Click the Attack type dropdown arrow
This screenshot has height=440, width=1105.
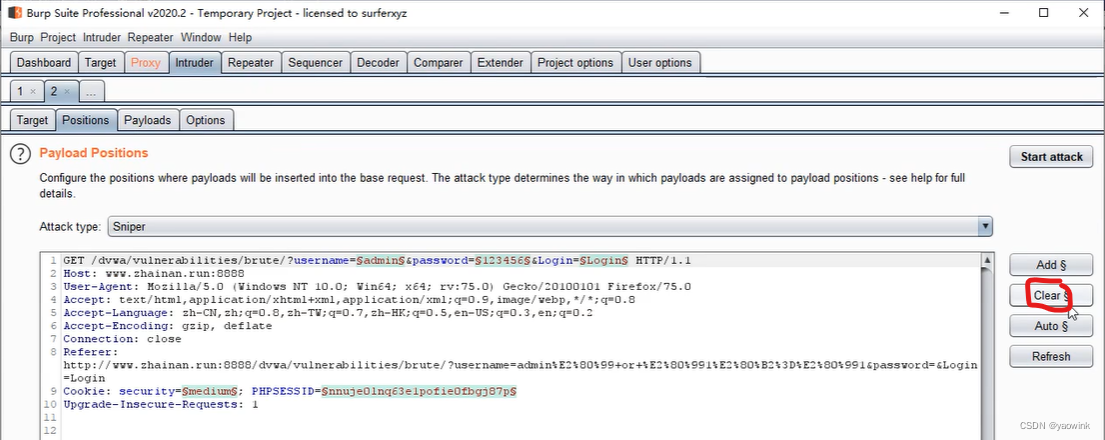point(984,226)
